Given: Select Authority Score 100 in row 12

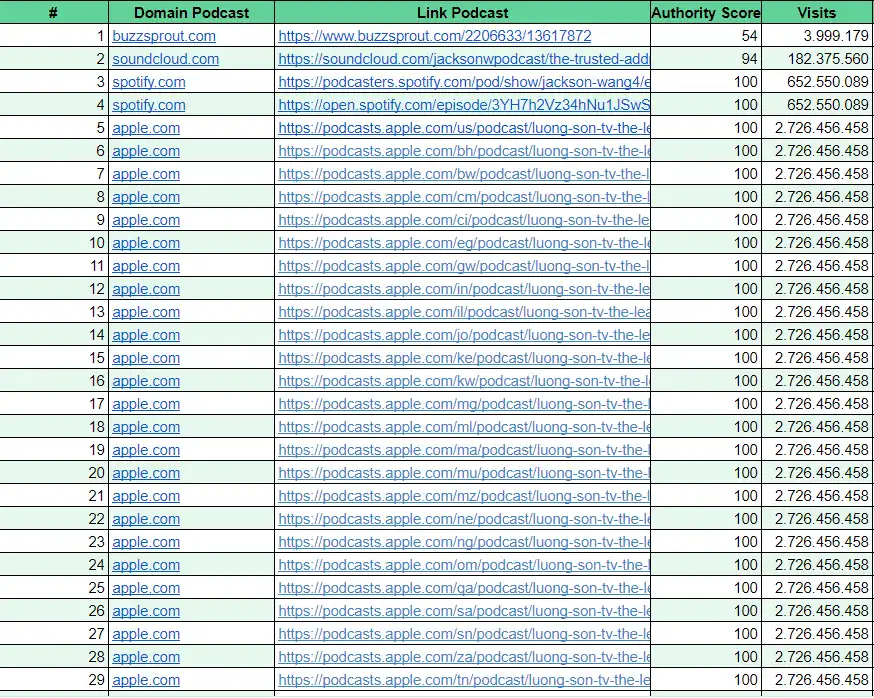Looking at the screenshot, I should pyautogui.click(x=706, y=289).
